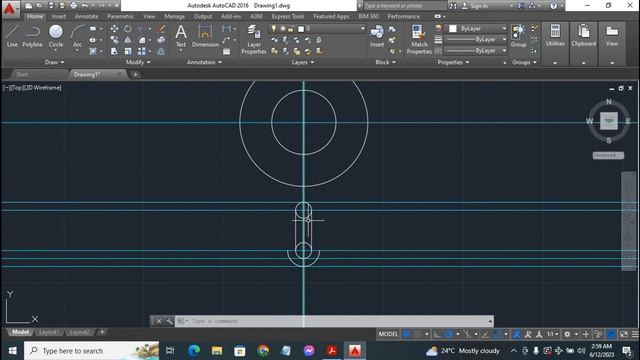Click the Group tool icon
Viewport: 640px width, 360px height.
coord(518,36)
